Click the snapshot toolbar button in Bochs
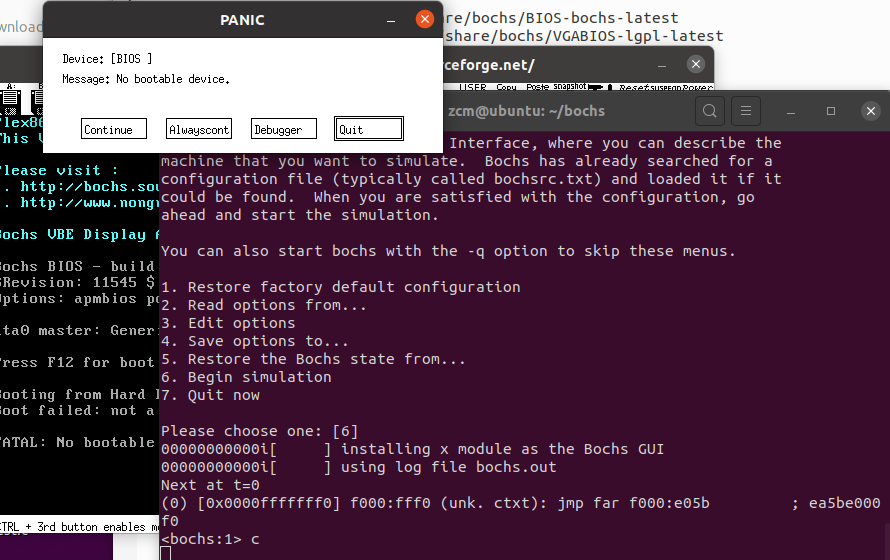The height and width of the screenshot is (560, 890). point(570,86)
